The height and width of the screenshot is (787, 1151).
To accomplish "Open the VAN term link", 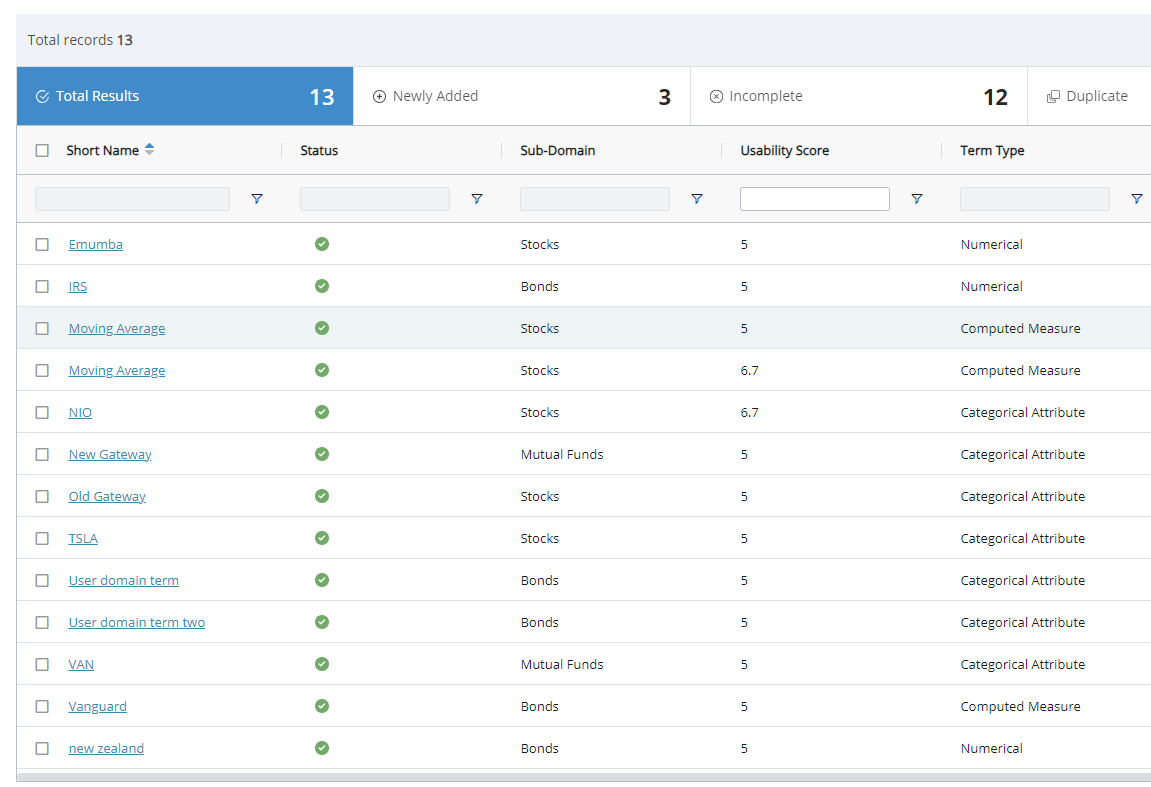I will pos(81,664).
